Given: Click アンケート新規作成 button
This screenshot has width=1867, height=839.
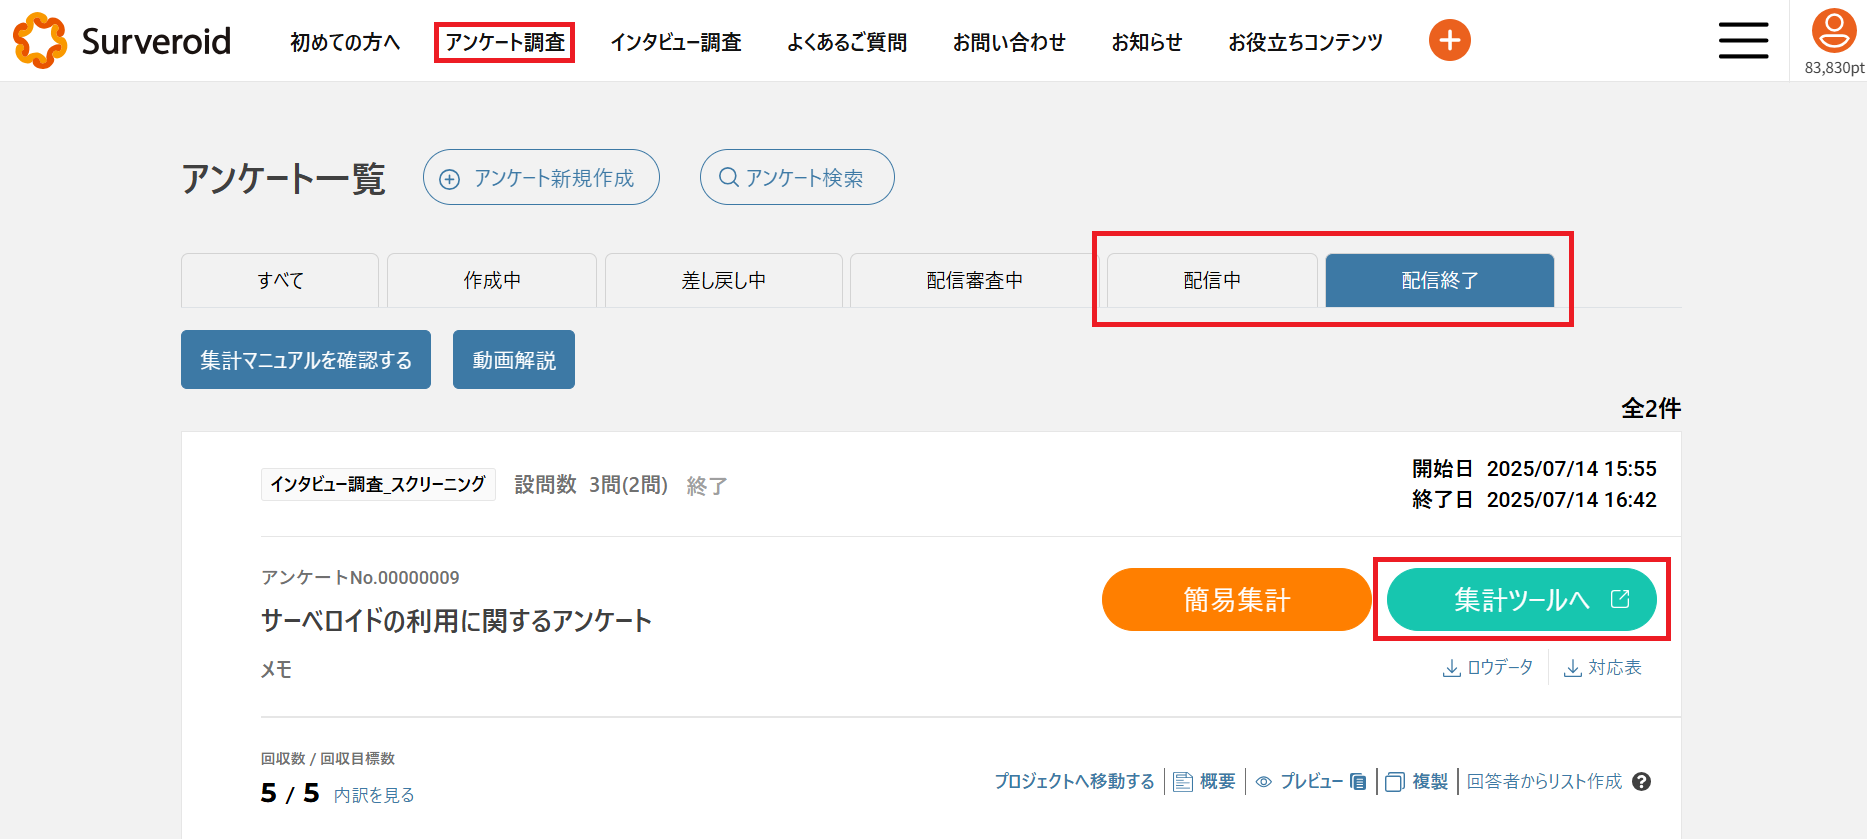Looking at the screenshot, I should coord(541,178).
